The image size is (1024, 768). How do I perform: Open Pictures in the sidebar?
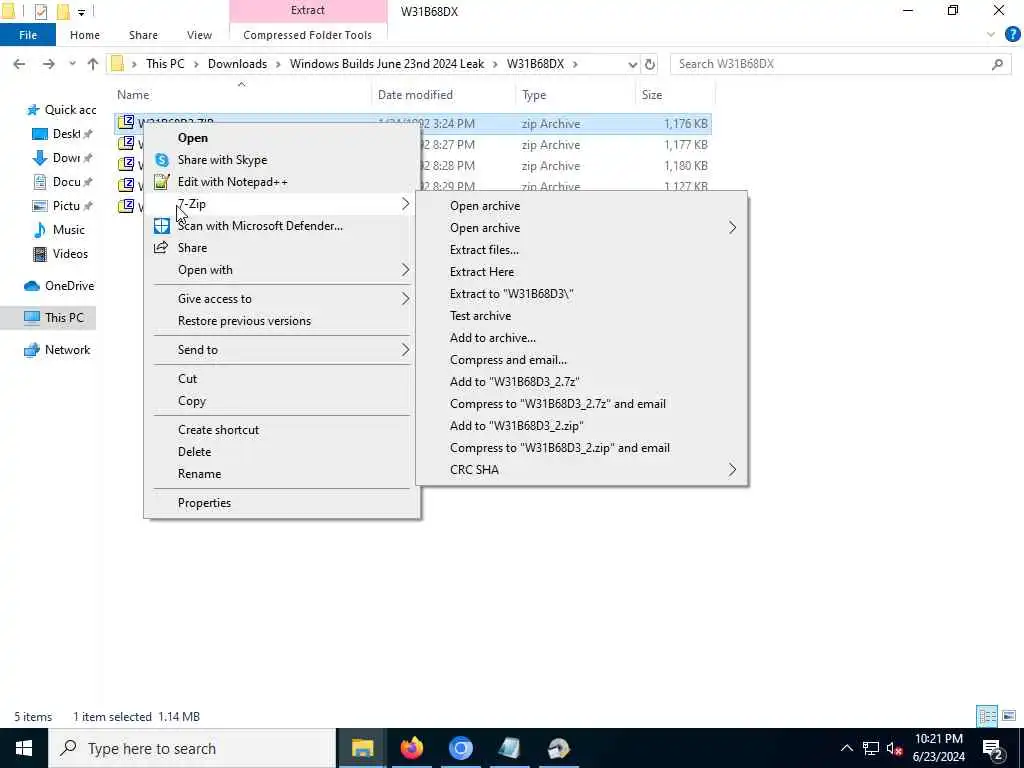pyautogui.click(x=61, y=206)
